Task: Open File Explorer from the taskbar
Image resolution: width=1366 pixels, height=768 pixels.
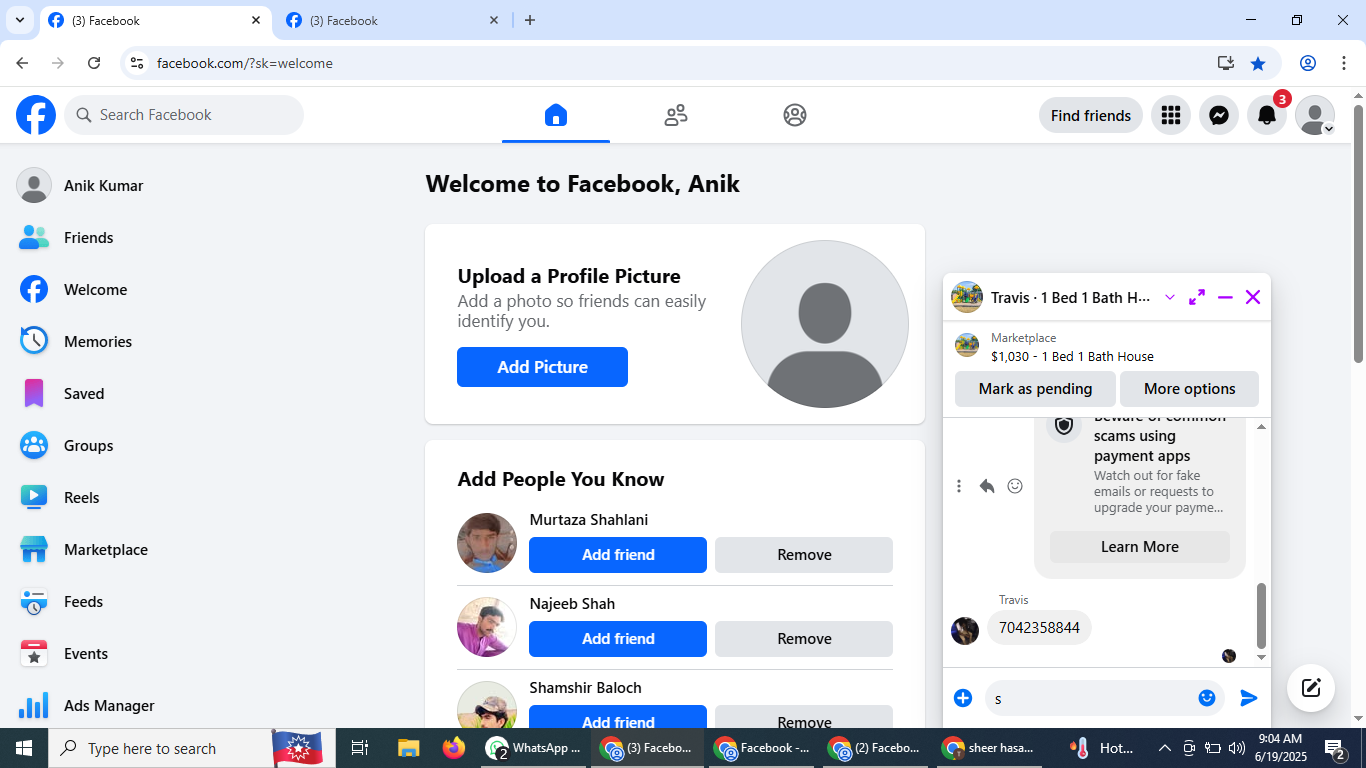Action: 408,748
